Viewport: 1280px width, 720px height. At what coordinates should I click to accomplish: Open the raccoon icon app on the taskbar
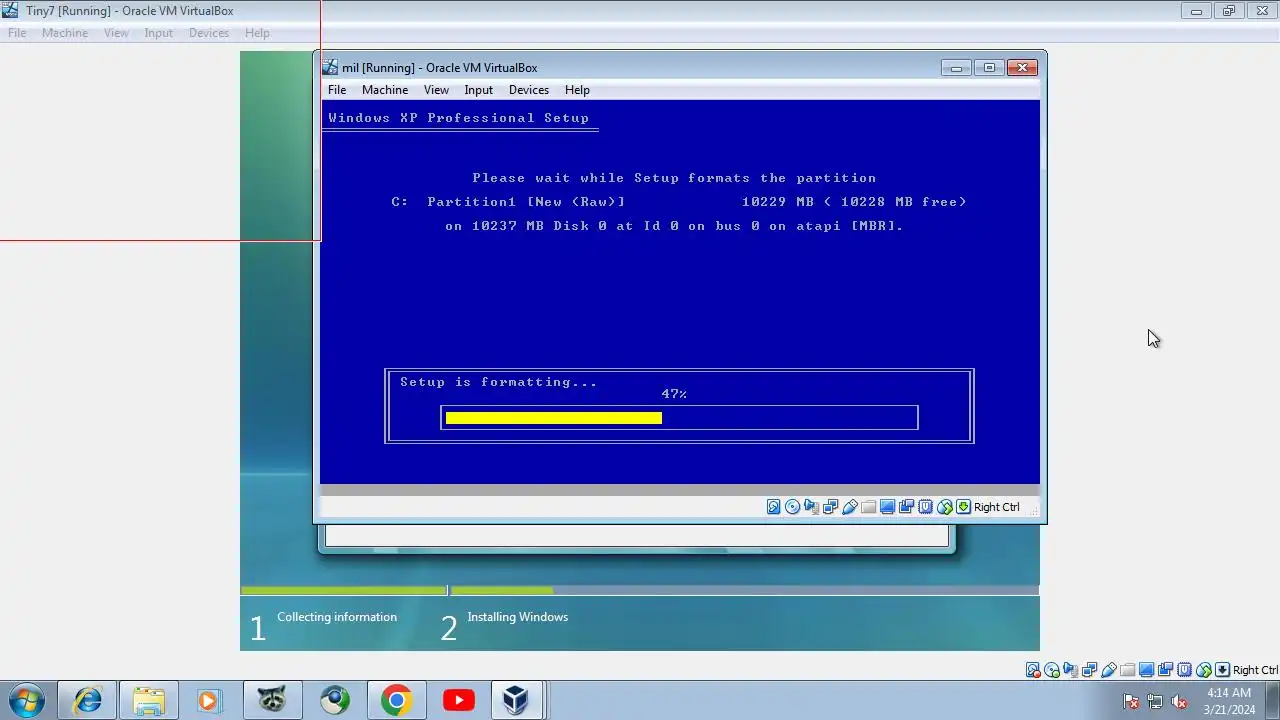272,700
